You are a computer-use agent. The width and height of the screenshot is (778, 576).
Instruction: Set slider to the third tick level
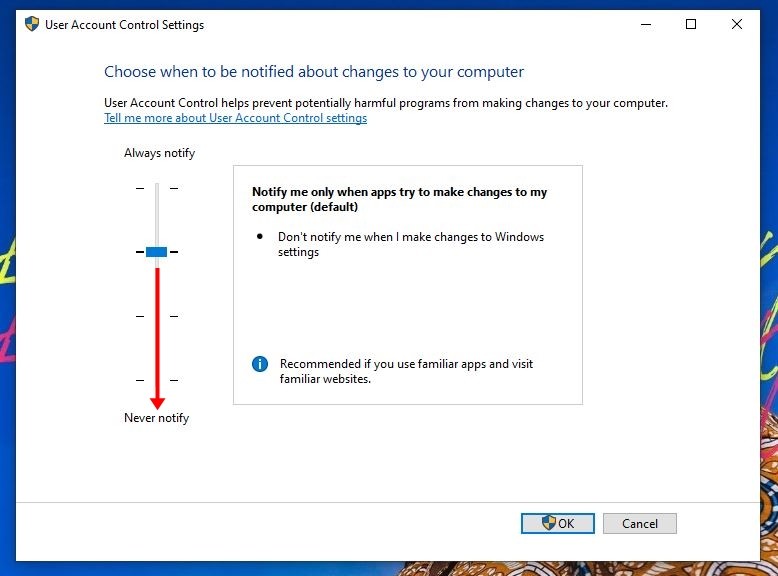pos(157,316)
